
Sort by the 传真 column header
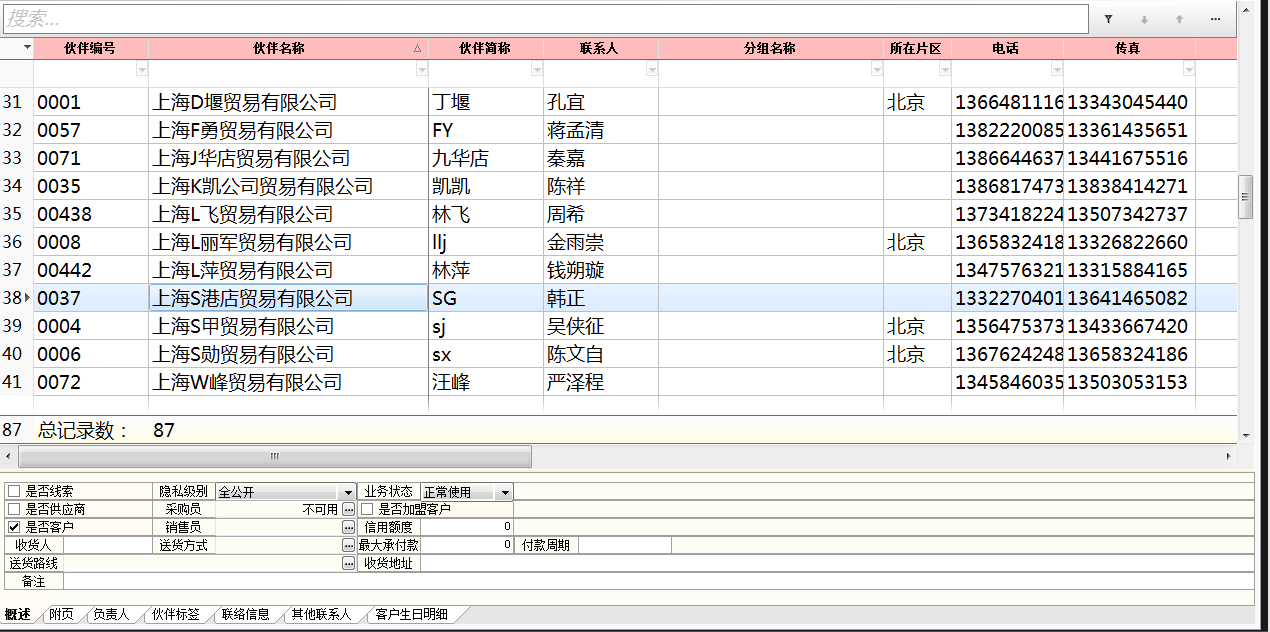[1129, 48]
